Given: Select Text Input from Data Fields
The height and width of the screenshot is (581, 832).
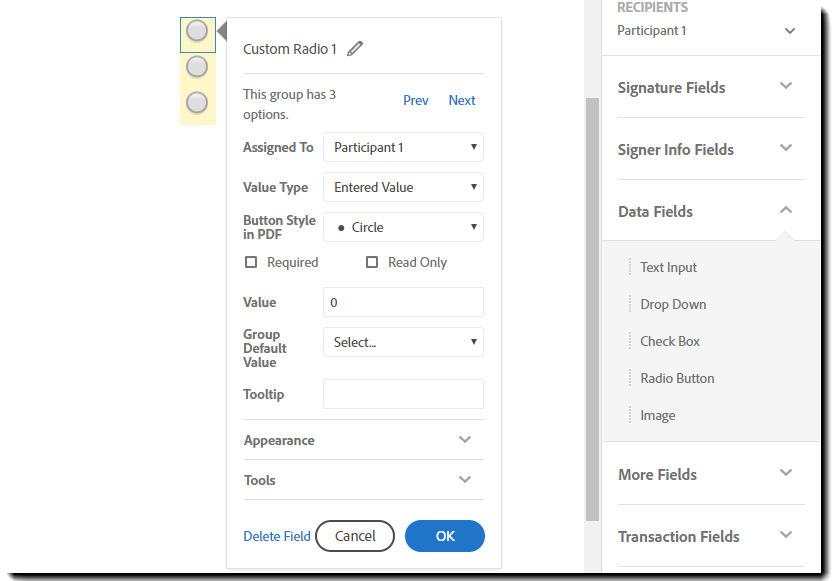Looking at the screenshot, I should [x=669, y=267].
